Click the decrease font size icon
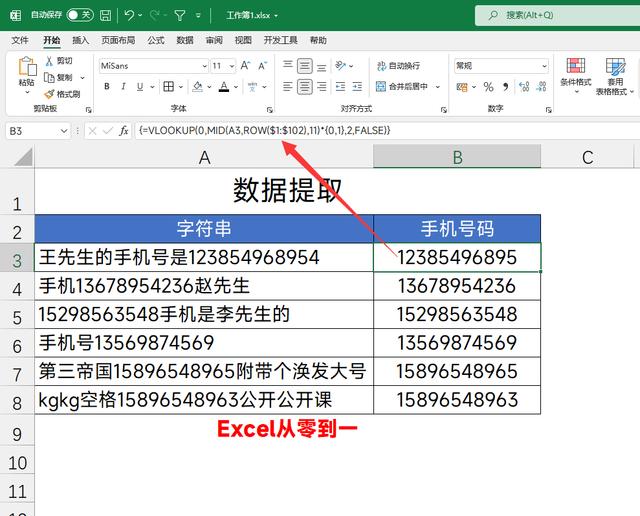 (x=262, y=65)
